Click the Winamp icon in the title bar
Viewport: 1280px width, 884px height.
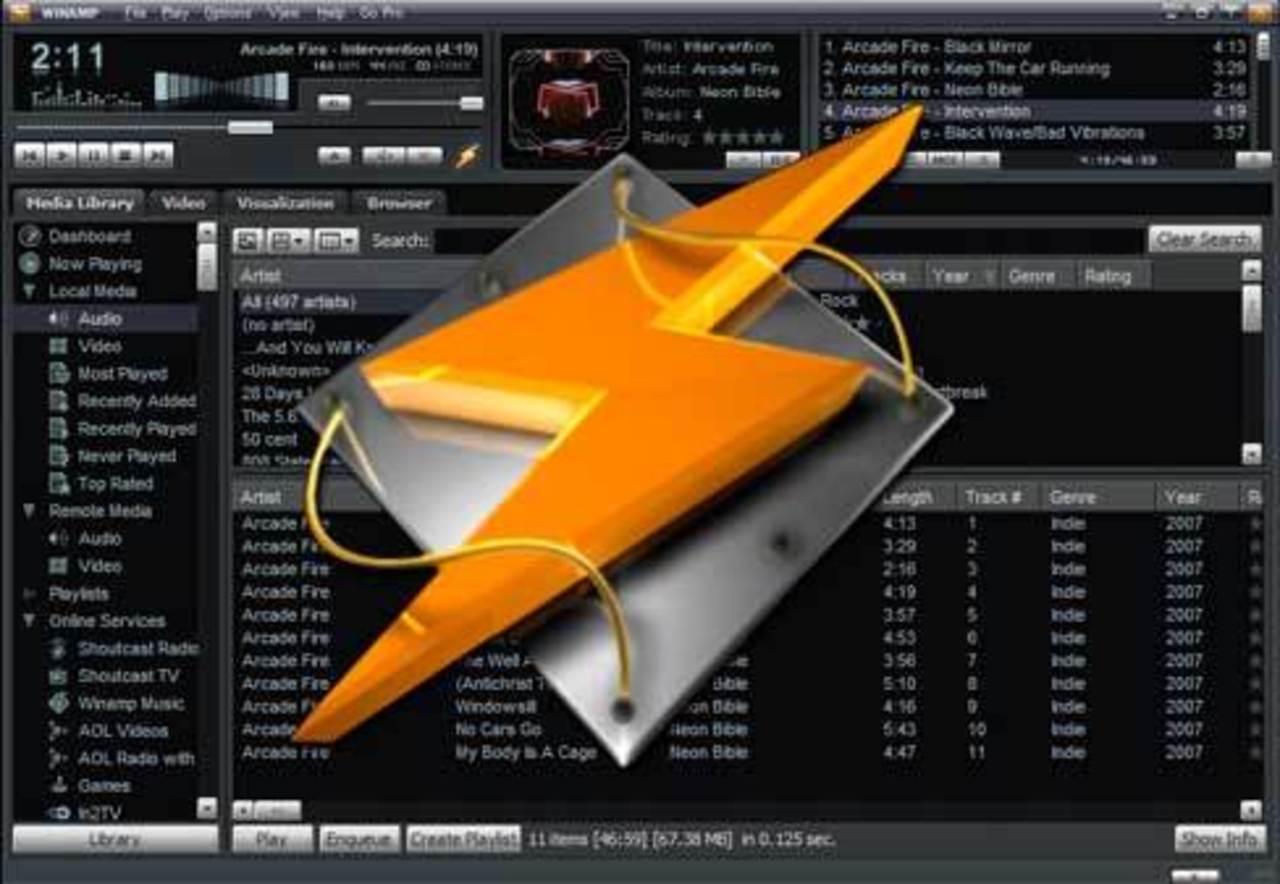click(x=20, y=13)
